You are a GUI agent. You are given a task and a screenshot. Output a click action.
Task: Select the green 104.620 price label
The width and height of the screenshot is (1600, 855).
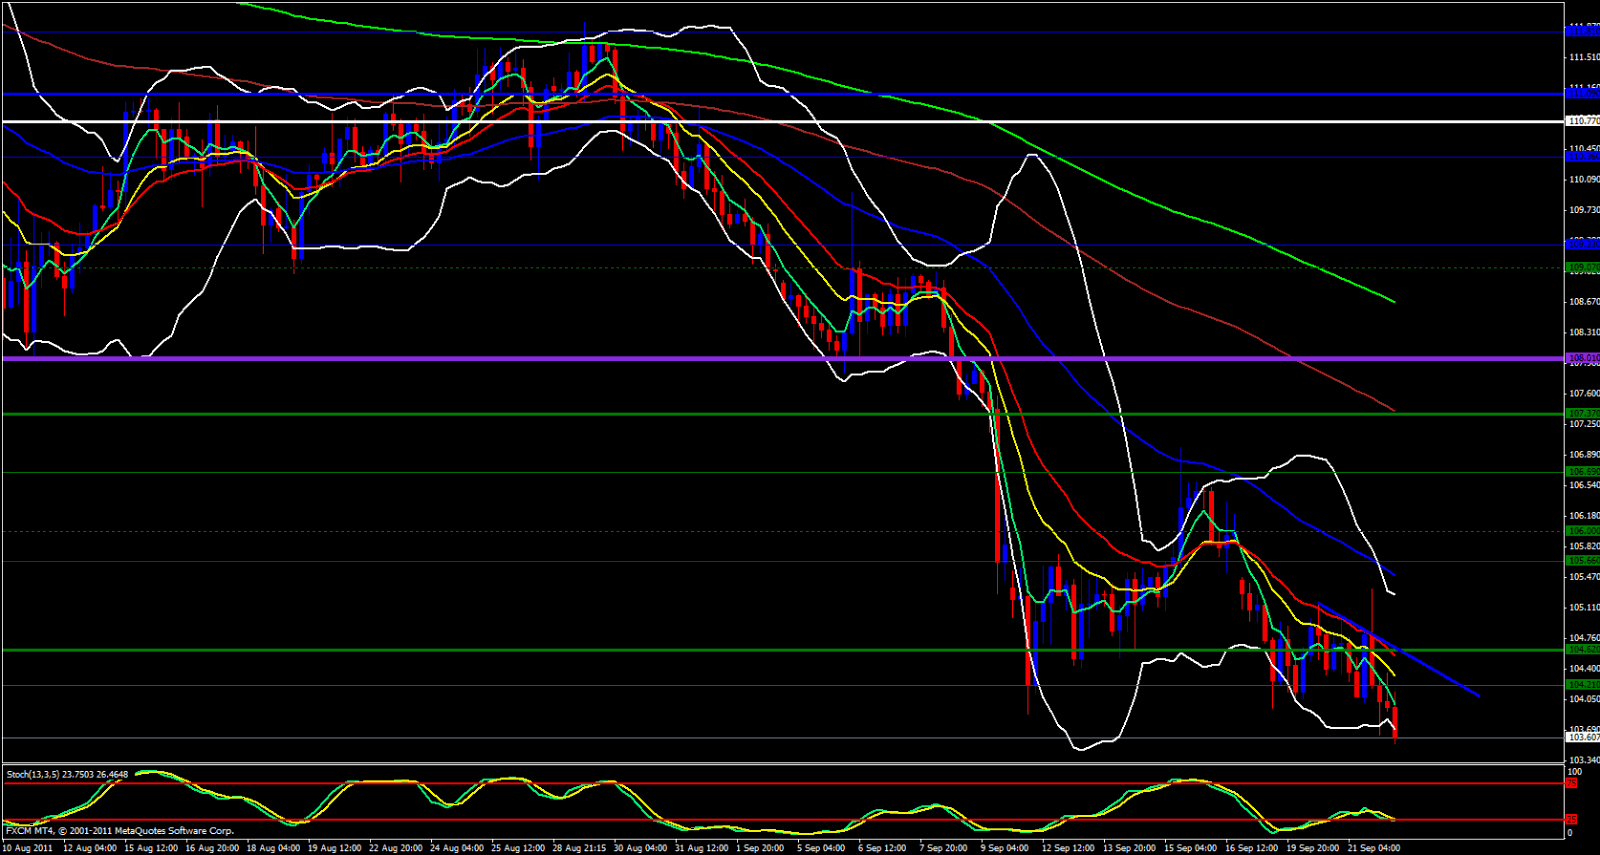[x=1582, y=650]
